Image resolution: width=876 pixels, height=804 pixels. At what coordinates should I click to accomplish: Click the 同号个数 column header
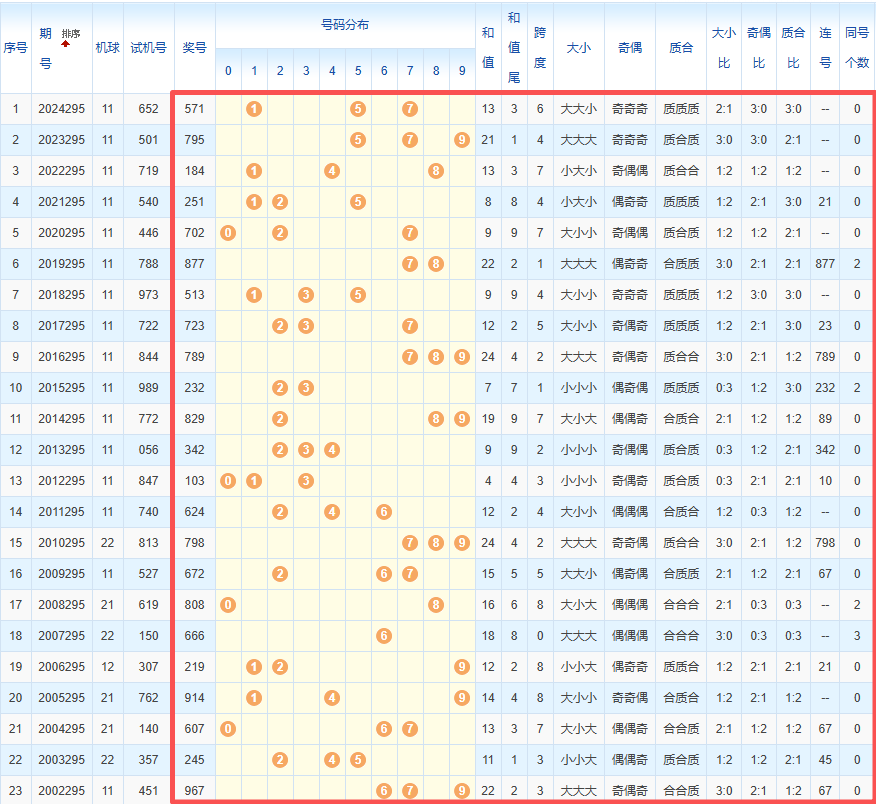coord(857,47)
